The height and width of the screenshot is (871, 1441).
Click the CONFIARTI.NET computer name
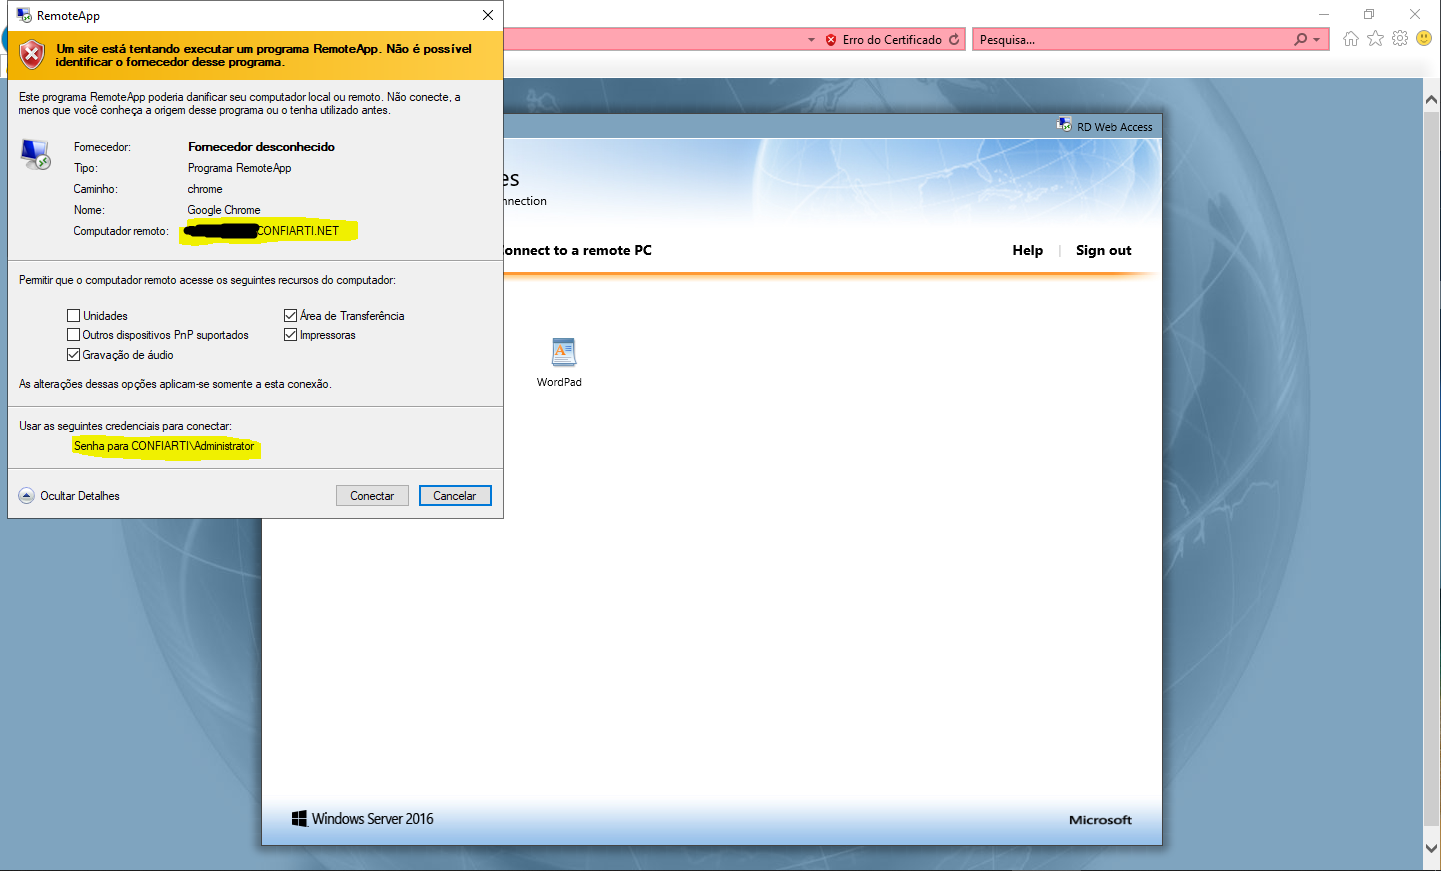[x=298, y=231]
